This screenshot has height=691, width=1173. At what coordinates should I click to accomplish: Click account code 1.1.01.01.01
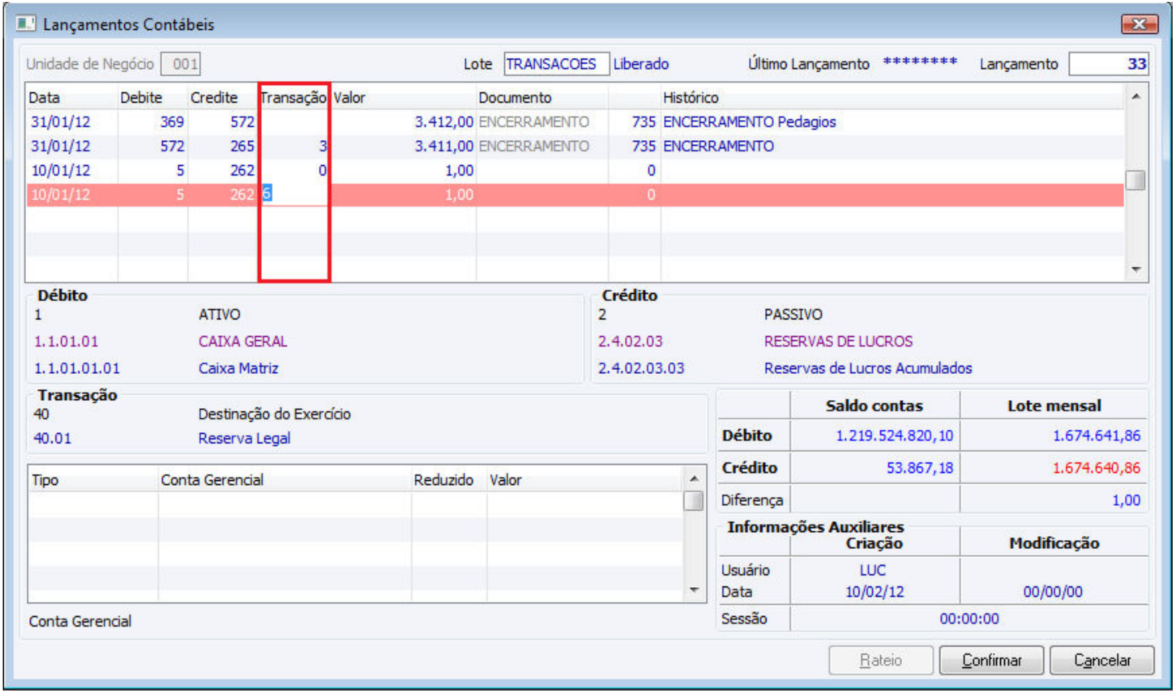77,369
